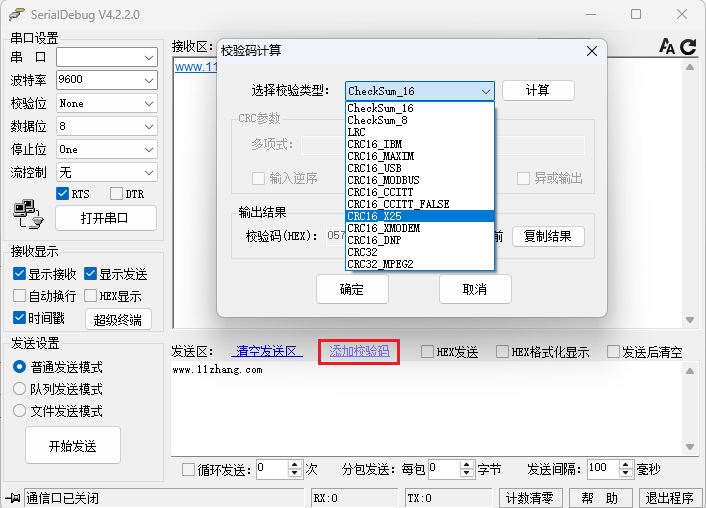
Task: Select CRC16_MODBUS option
Action: (x=420, y=180)
